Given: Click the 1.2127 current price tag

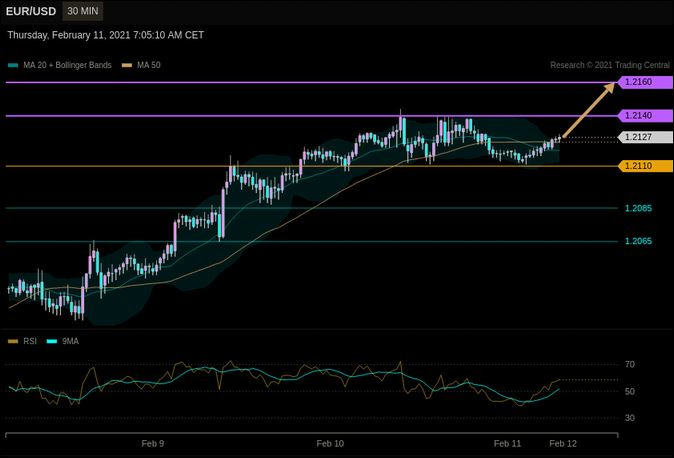Looking at the screenshot, I should tap(645, 137).
